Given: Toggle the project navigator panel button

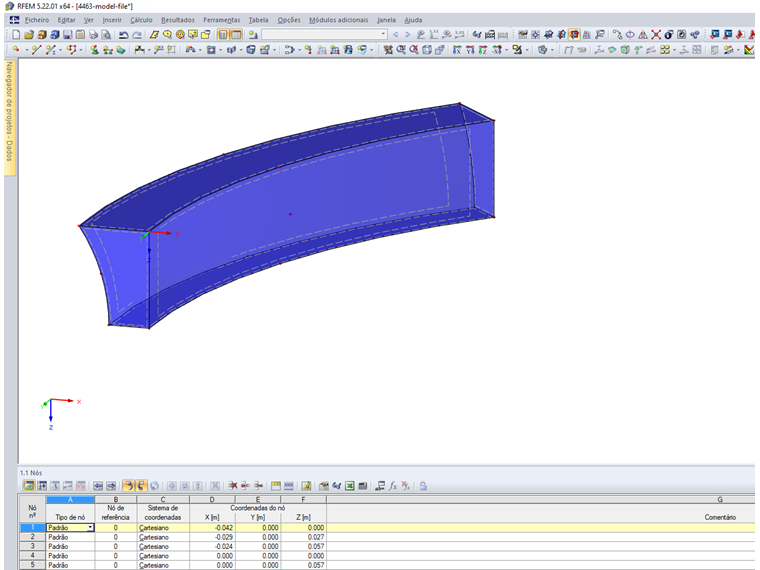Looking at the screenshot, I should (x=223, y=34).
